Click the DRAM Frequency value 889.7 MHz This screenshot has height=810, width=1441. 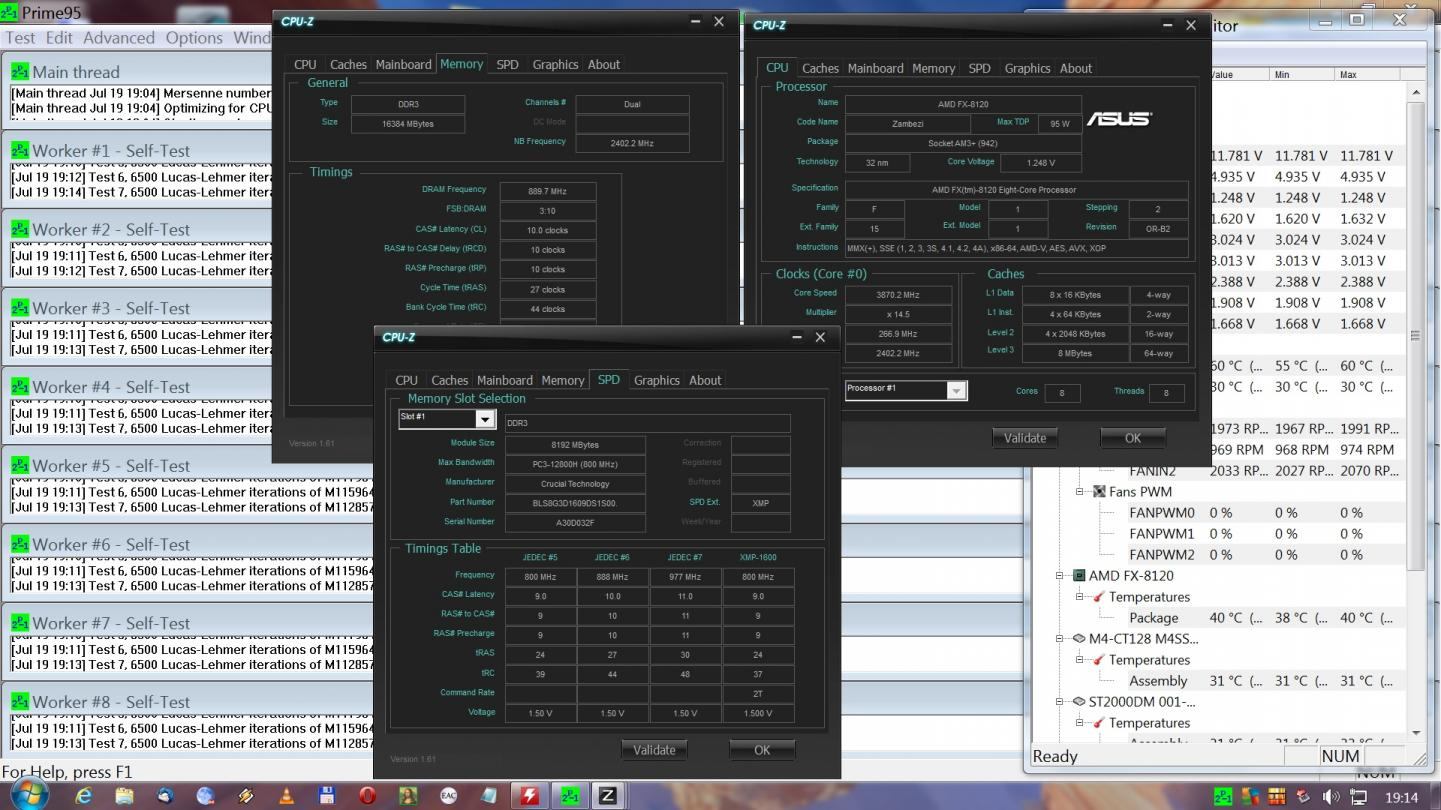click(x=548, y=191)
